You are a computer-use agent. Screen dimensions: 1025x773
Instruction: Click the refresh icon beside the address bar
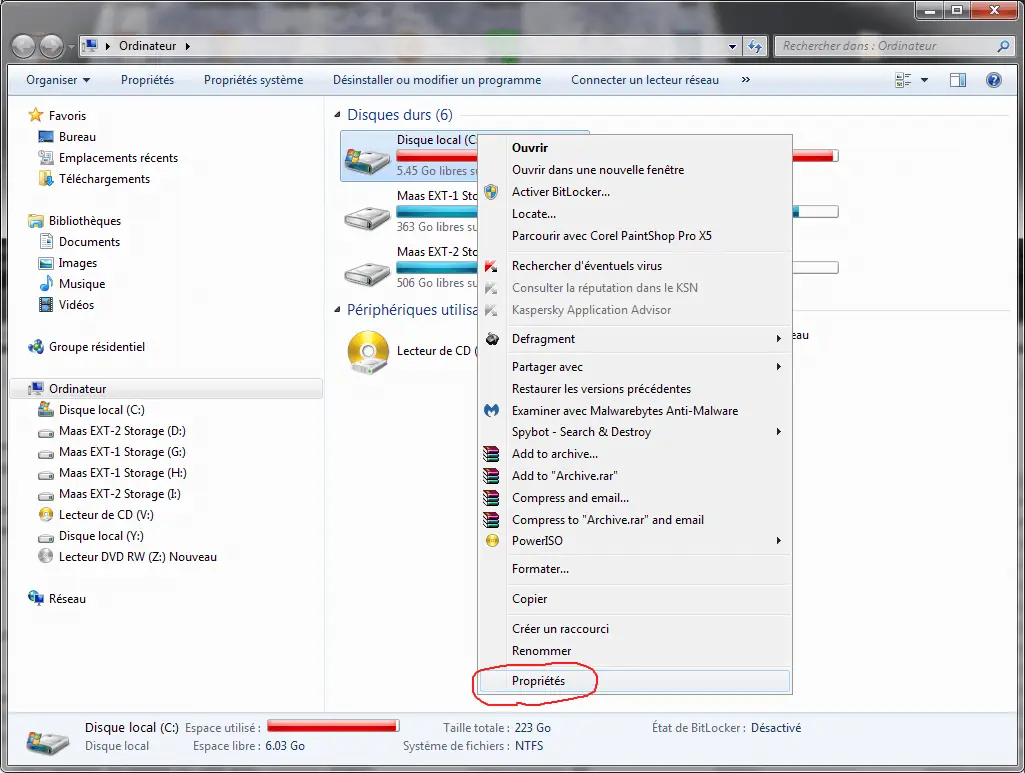[755, 46]
